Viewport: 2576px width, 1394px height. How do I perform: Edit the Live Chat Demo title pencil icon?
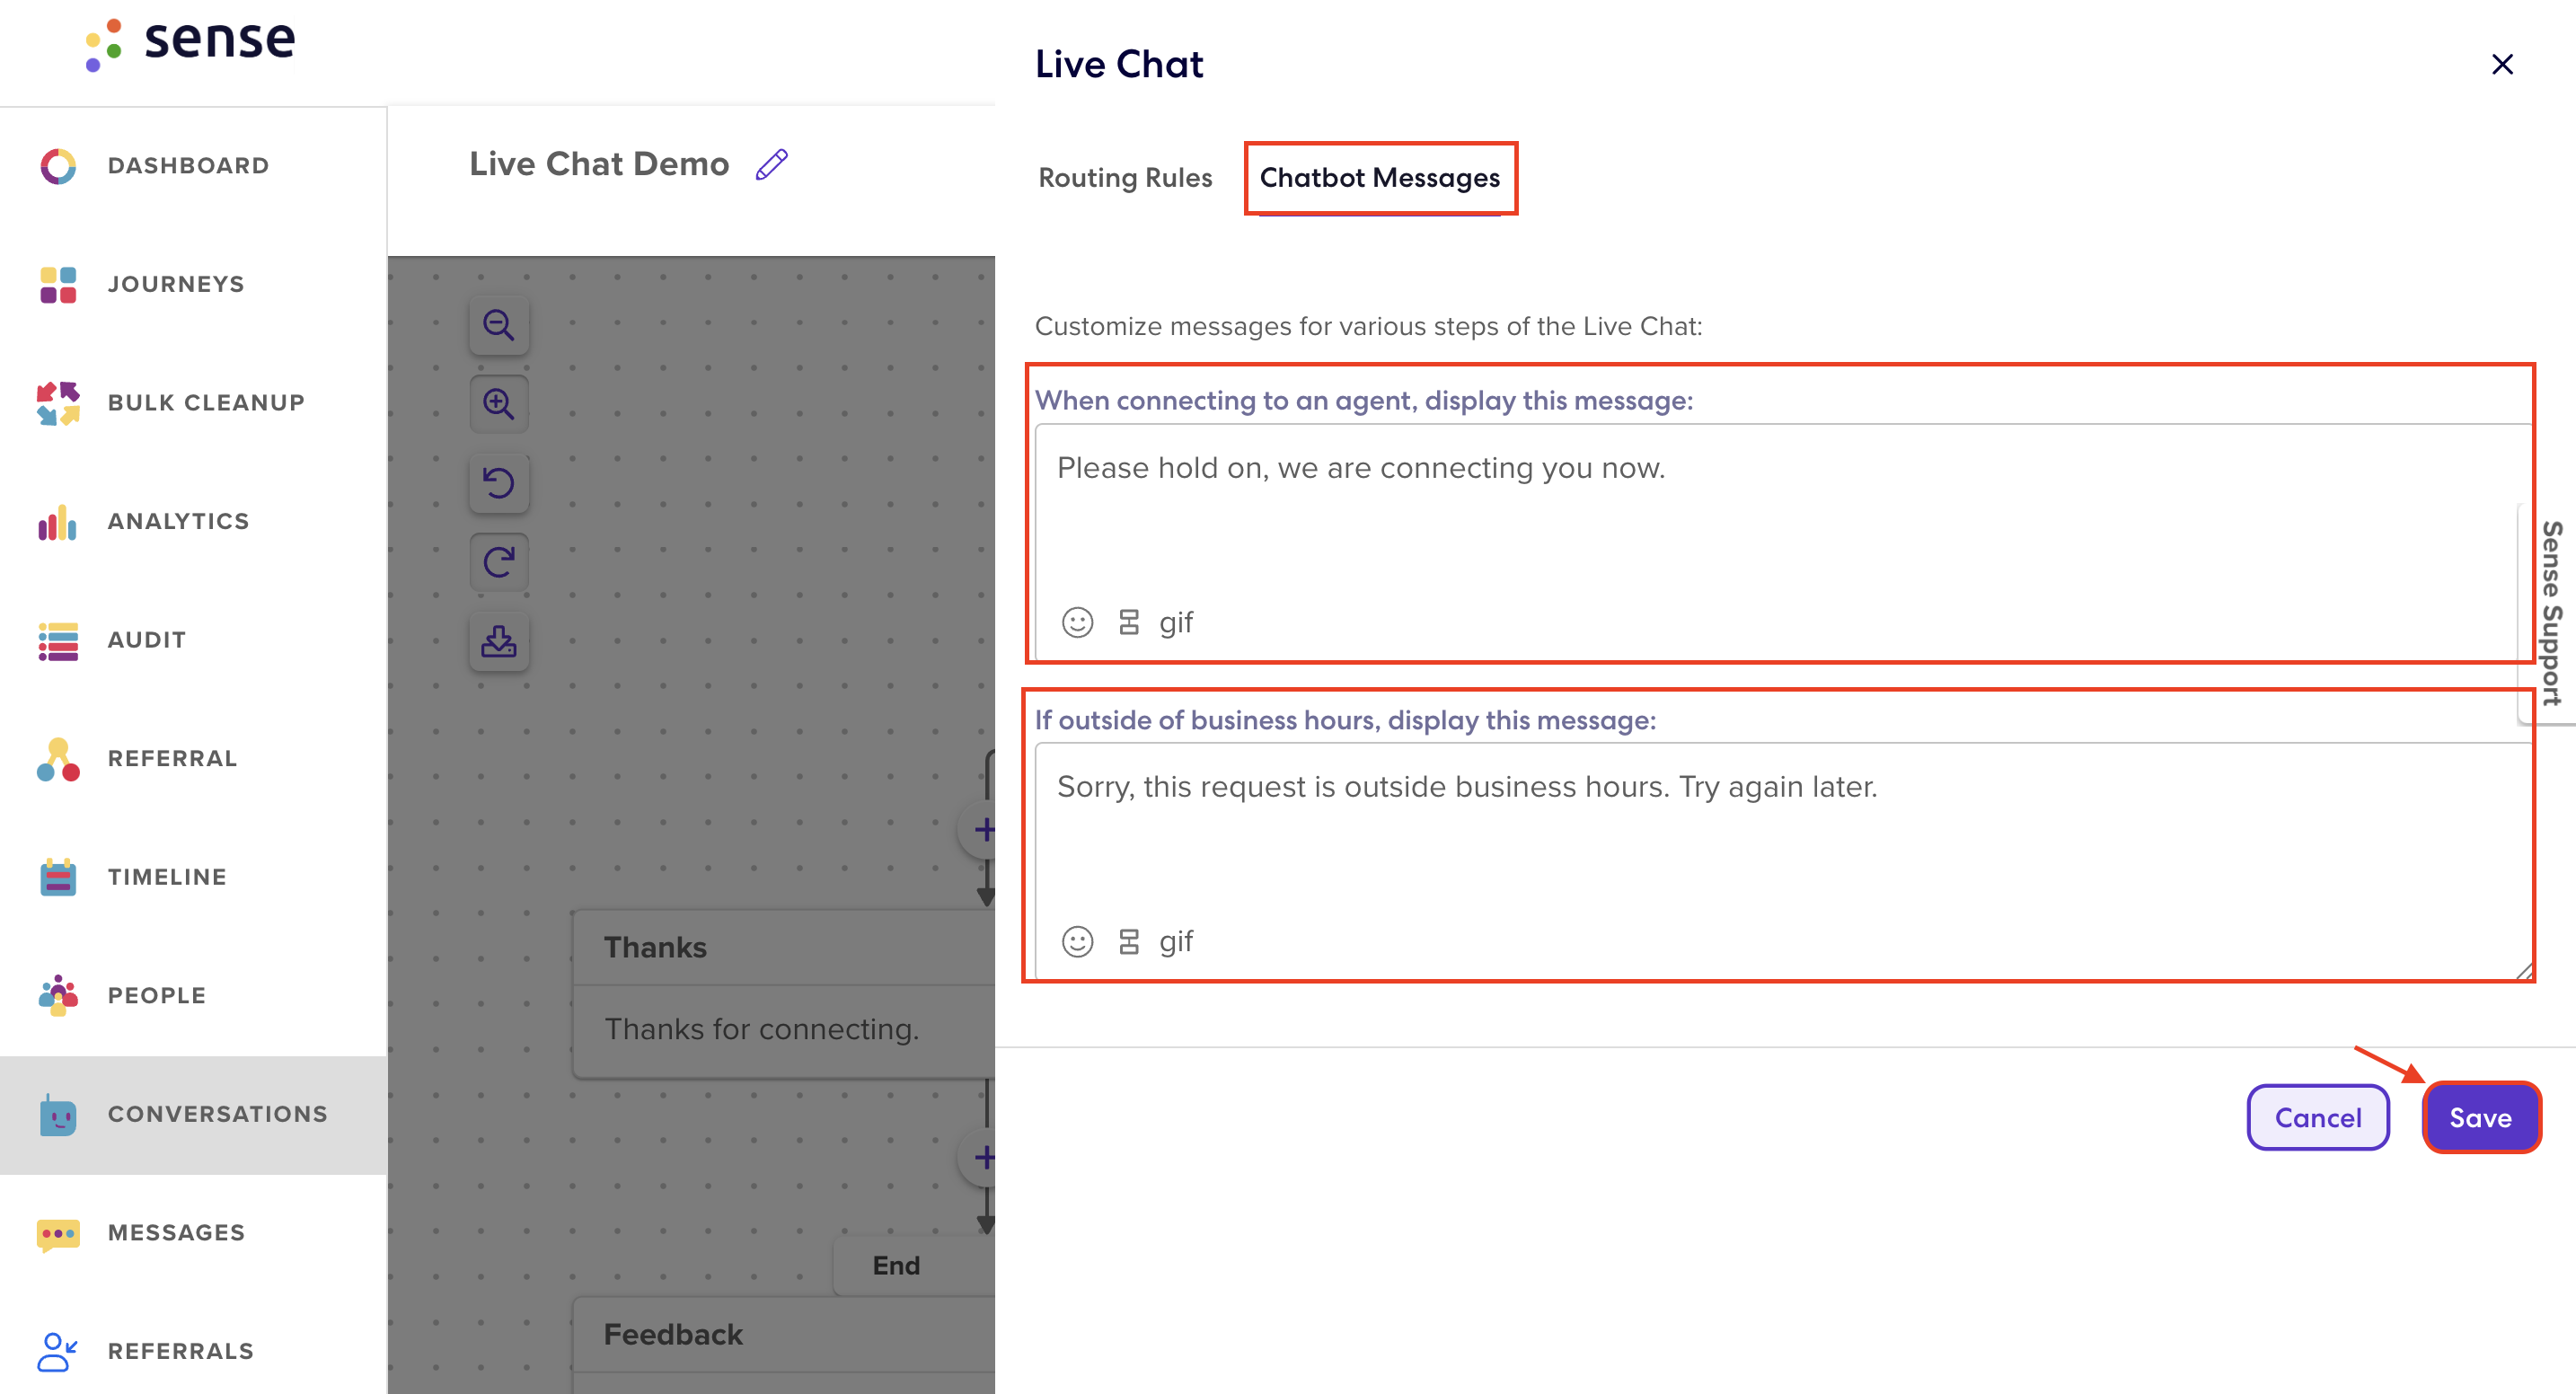tap(771, 164)
